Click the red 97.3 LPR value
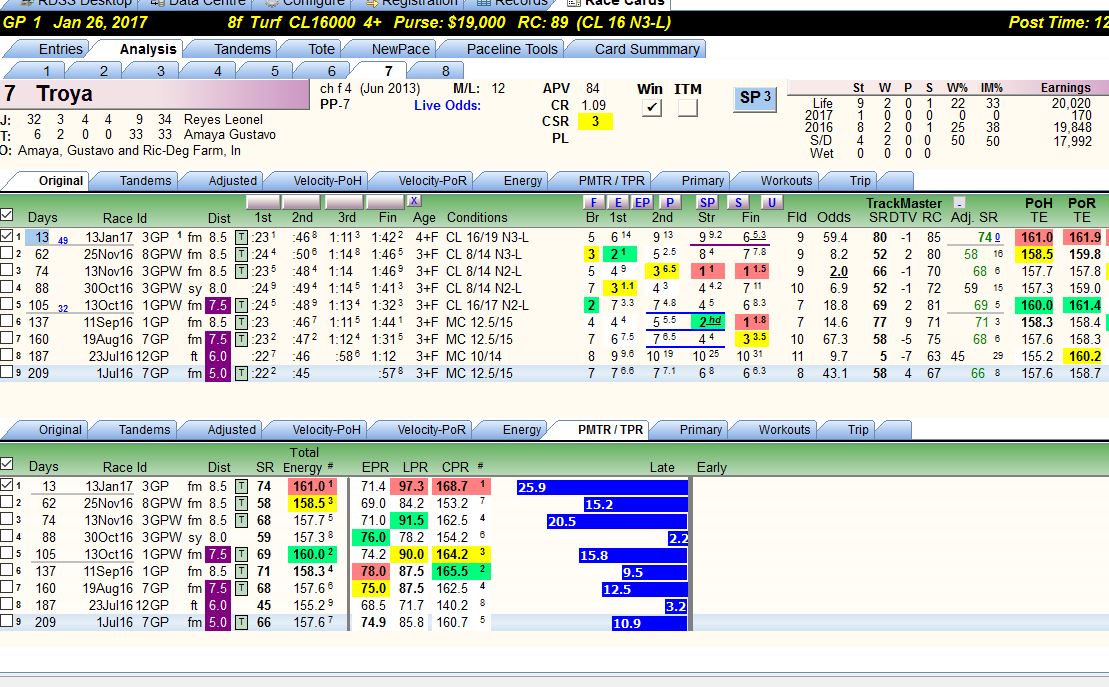Image resolution: width=1109 pixels, height=687 pixels. click(x=411, y=486)
